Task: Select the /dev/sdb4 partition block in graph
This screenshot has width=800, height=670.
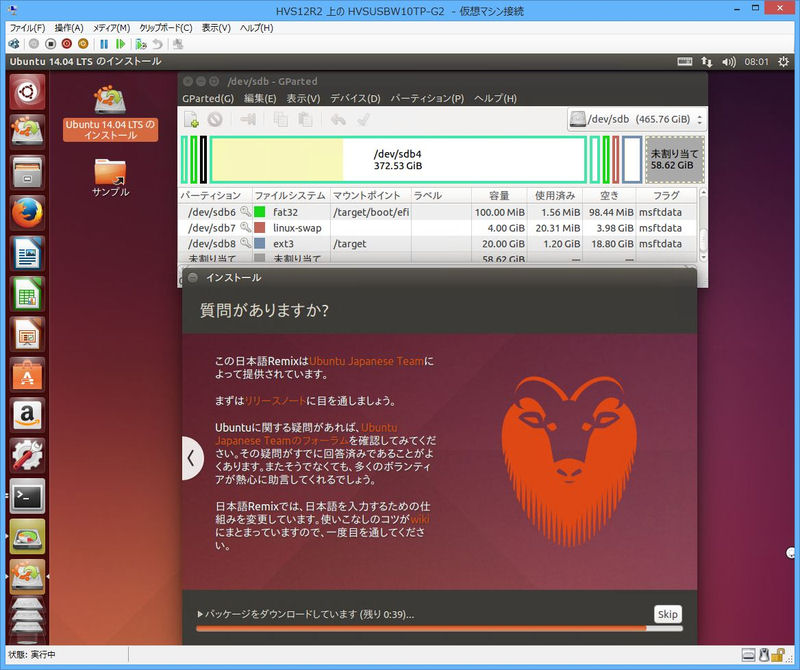Action: point(397,160)
